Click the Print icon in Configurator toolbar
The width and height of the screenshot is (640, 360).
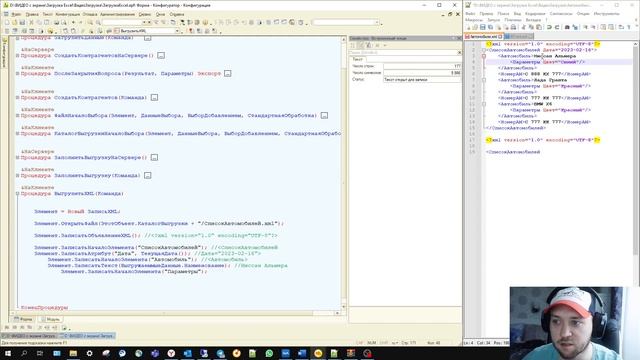(x=57, y=22)
